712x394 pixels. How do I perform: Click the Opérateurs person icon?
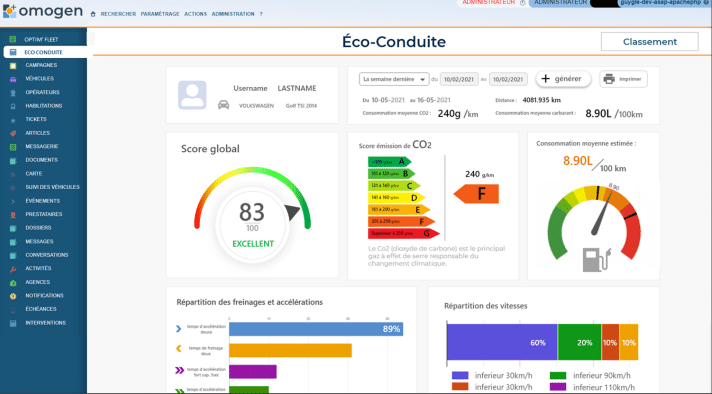coord(13,93)
